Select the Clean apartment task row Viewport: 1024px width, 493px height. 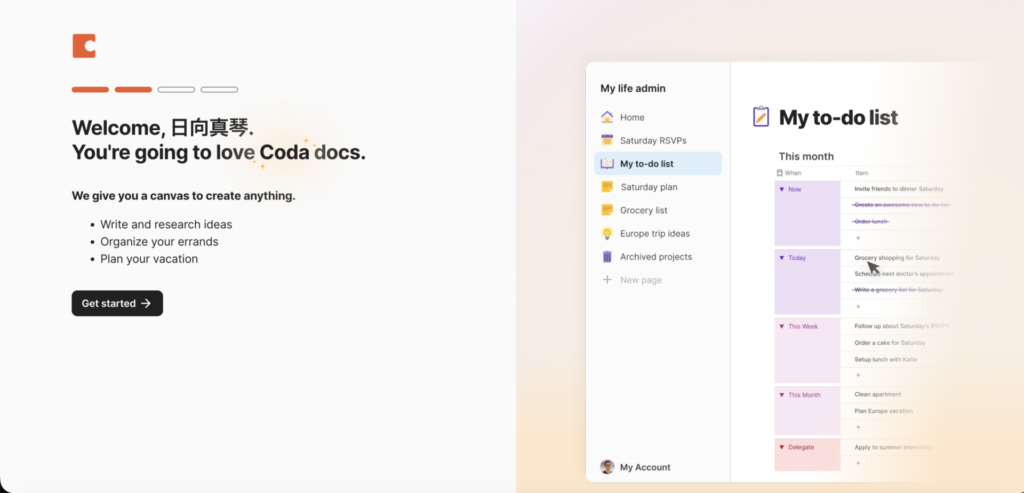(x=880, y=395)
